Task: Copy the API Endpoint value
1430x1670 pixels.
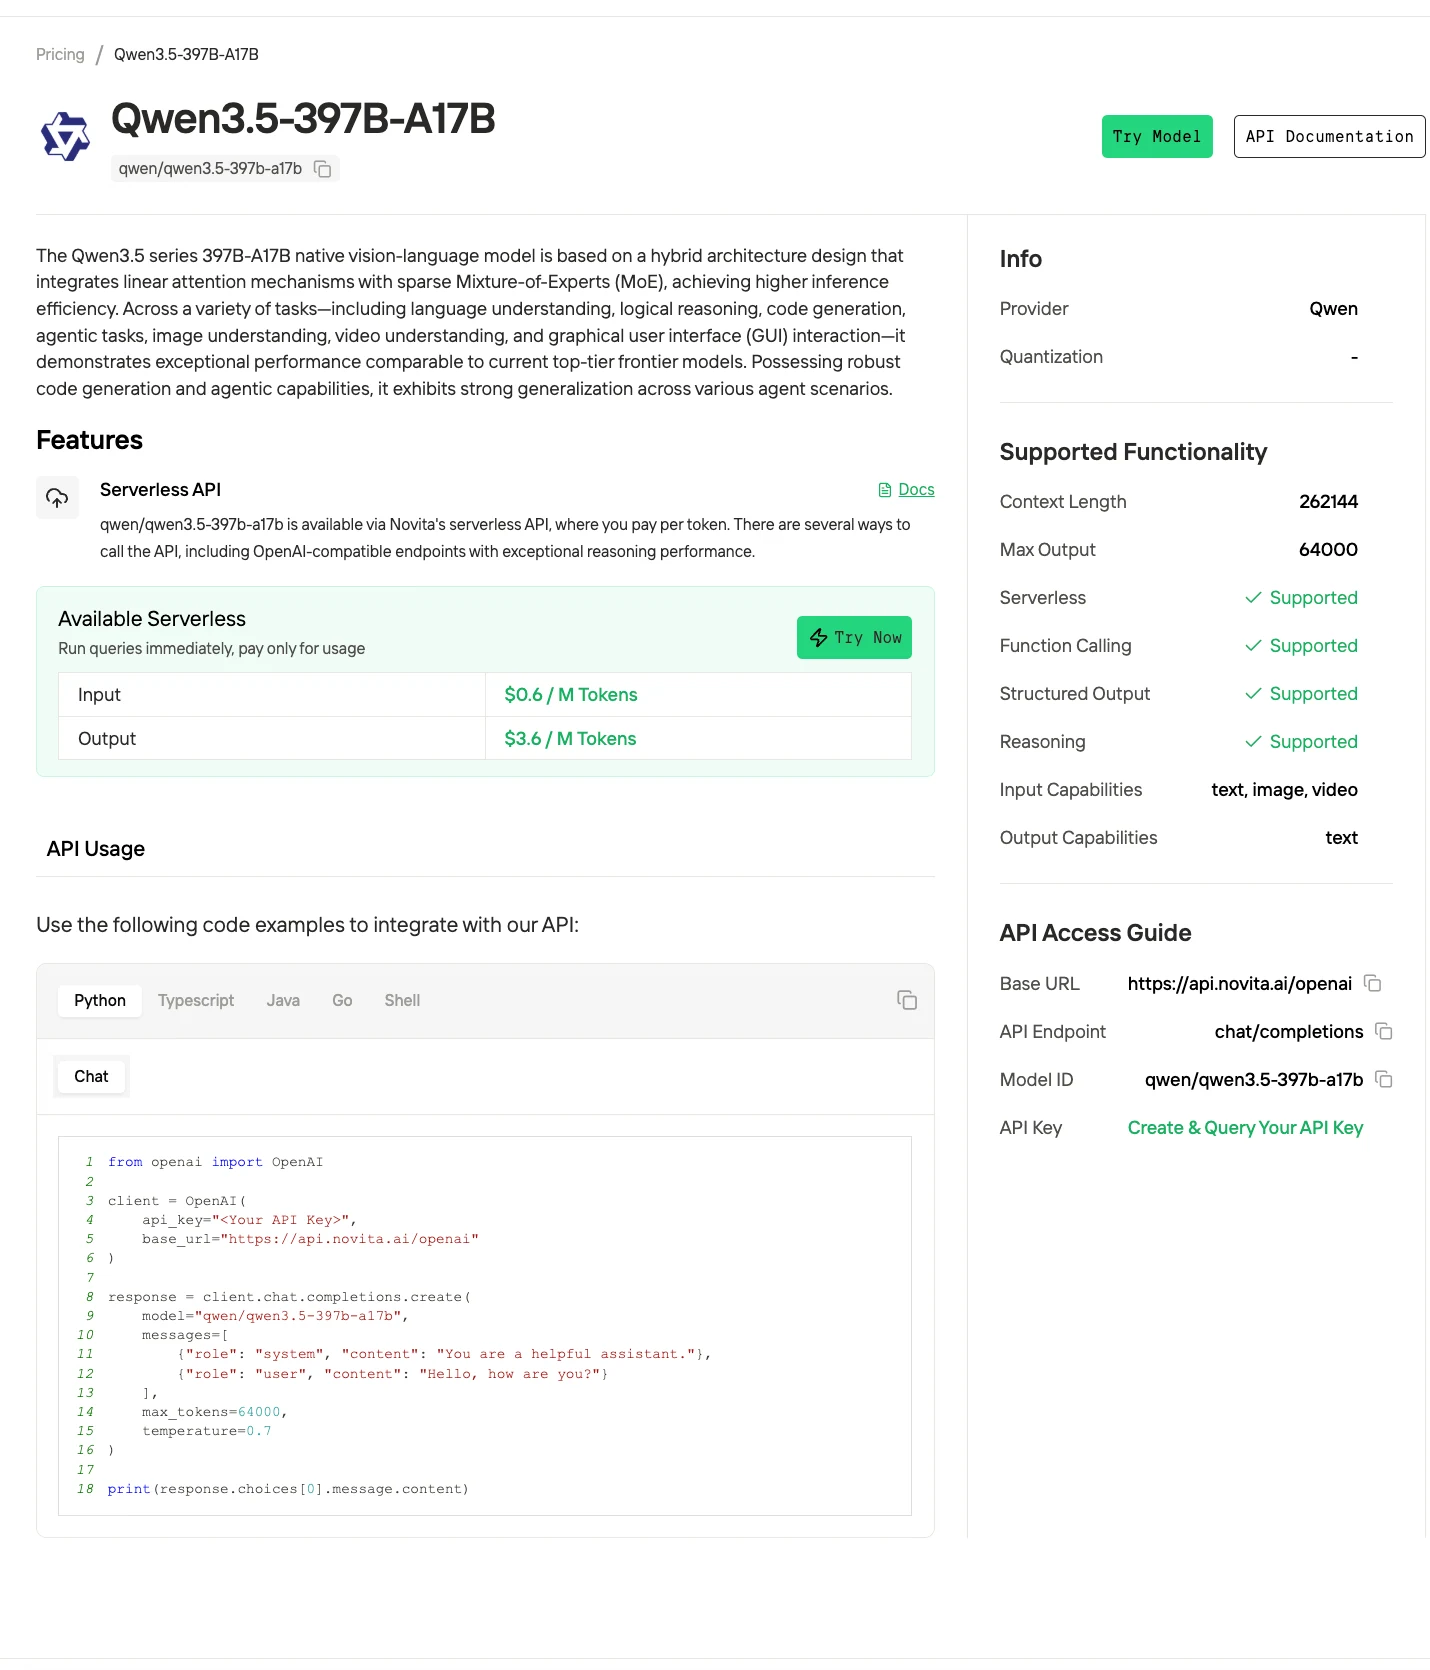Action: coord(1384,1031)
